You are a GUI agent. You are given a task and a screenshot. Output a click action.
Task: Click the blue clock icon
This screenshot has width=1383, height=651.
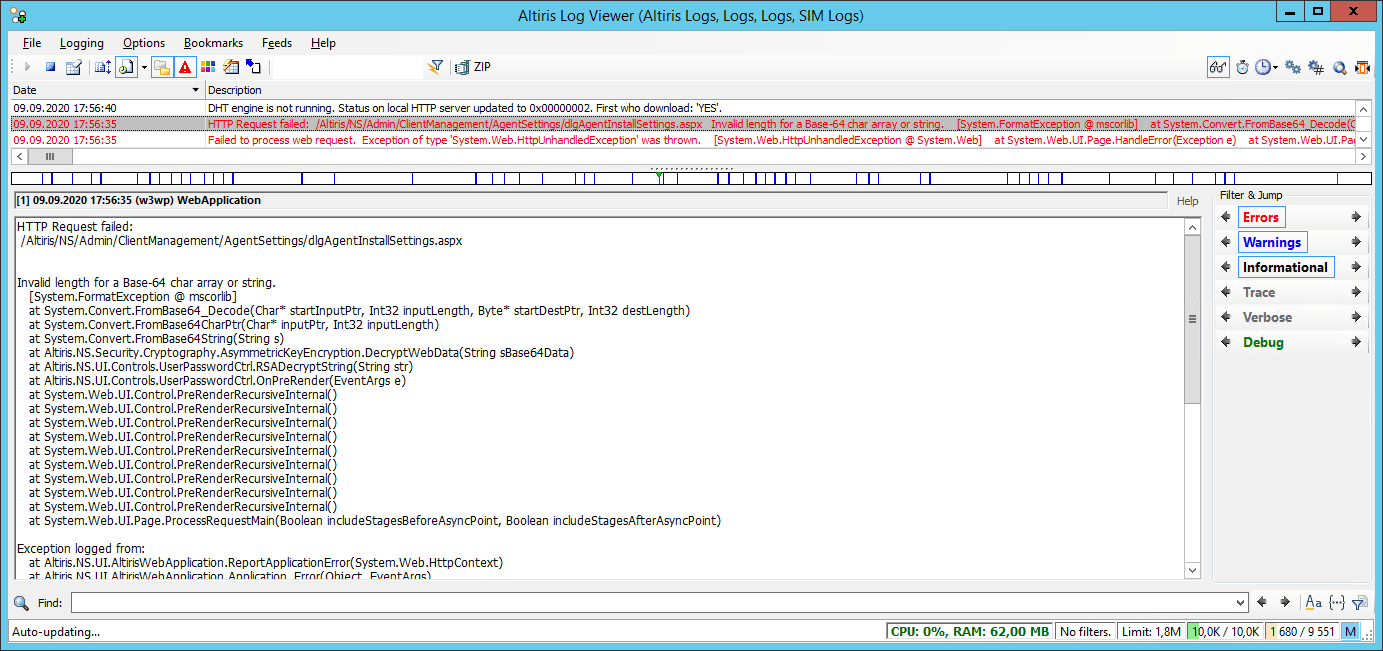pos(1263,67)
